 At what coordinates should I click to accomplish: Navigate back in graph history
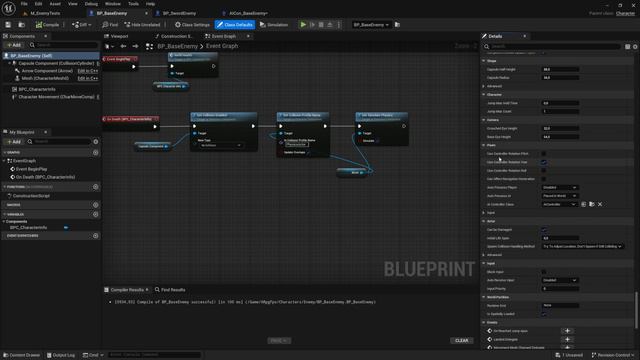tap(123, 46)
